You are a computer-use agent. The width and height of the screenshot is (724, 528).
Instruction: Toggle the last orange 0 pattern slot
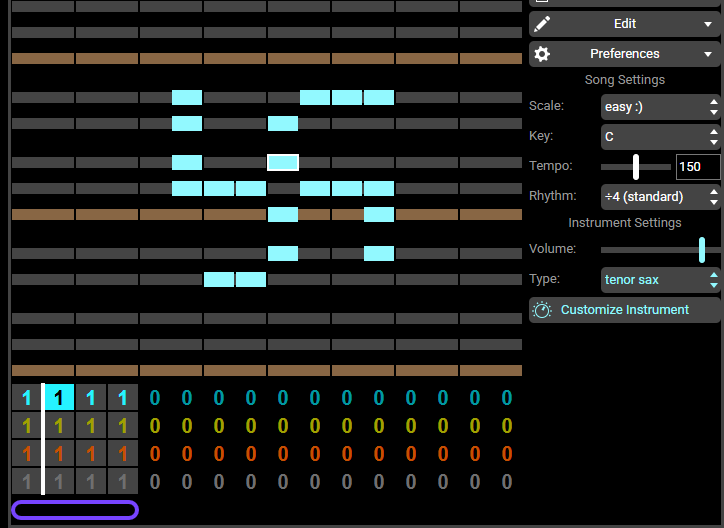tap(507, 454)
